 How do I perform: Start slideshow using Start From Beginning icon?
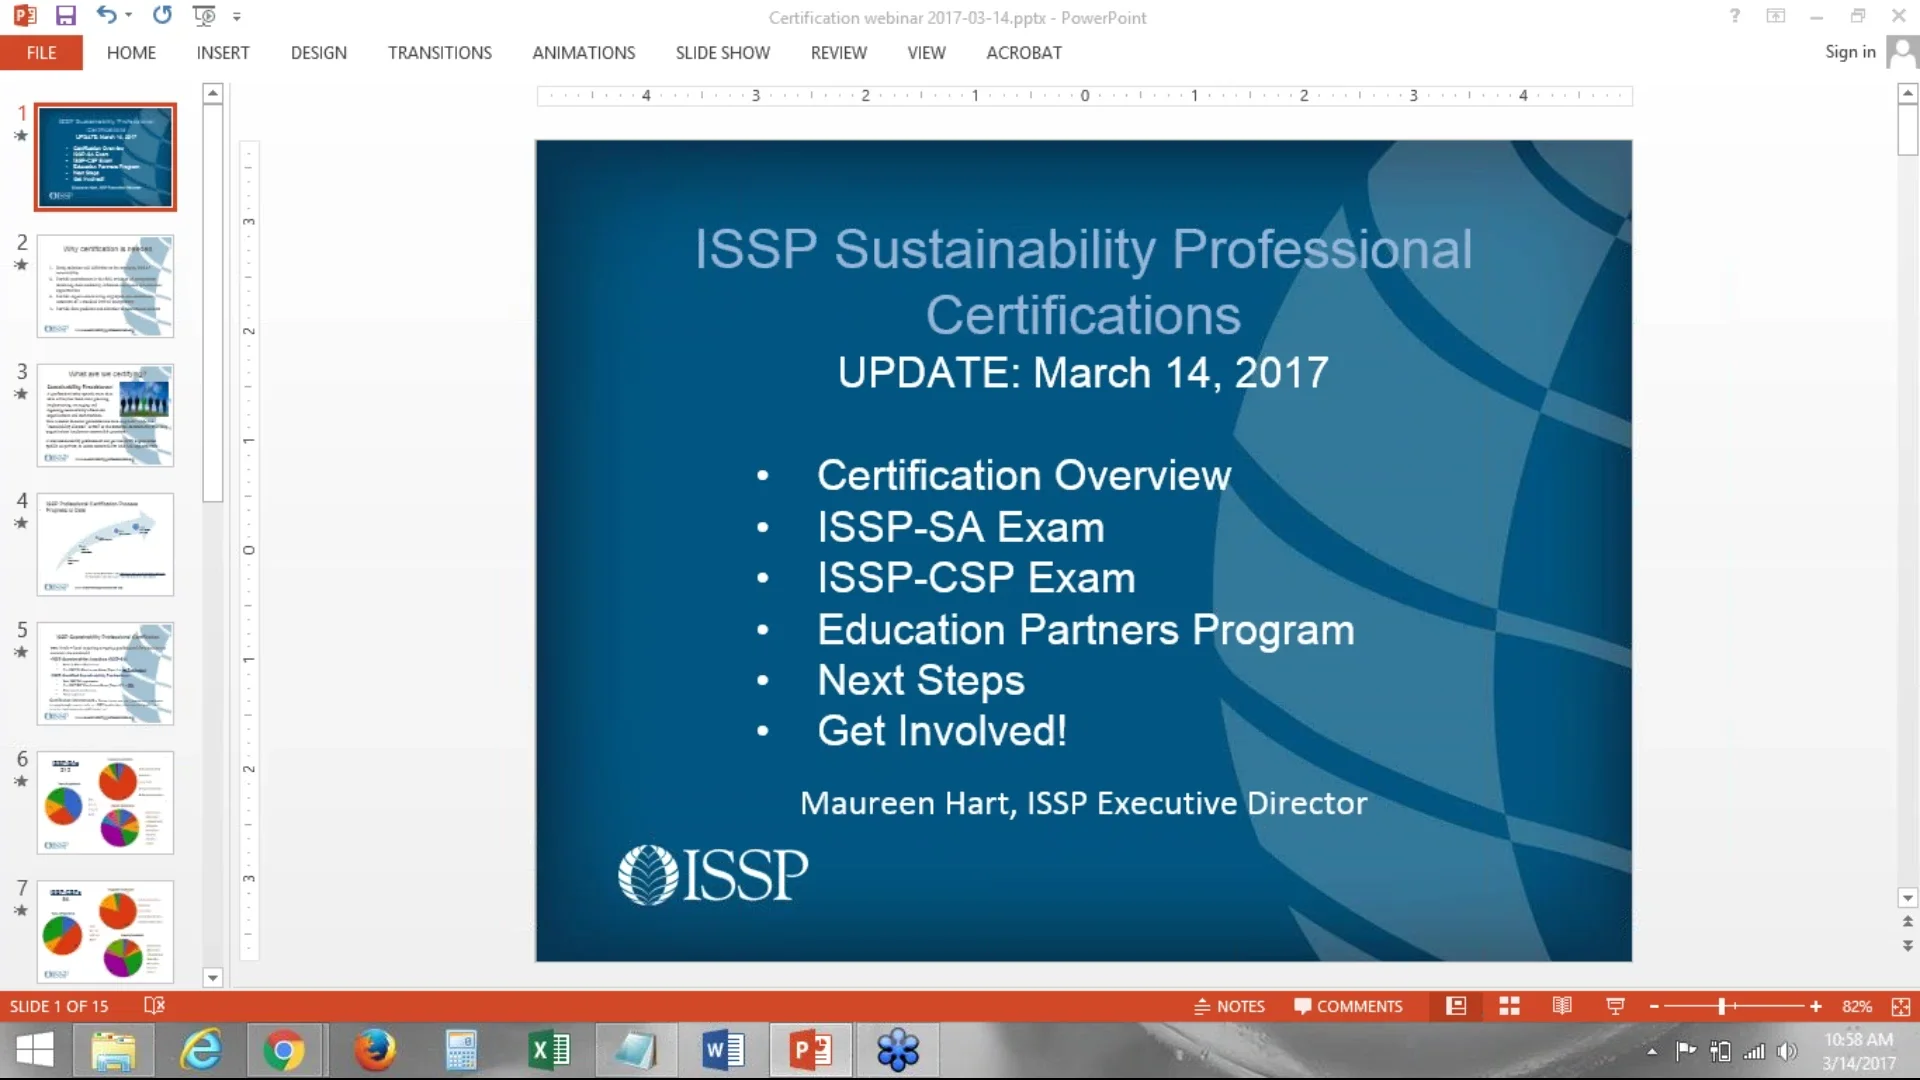coord(204,15)
